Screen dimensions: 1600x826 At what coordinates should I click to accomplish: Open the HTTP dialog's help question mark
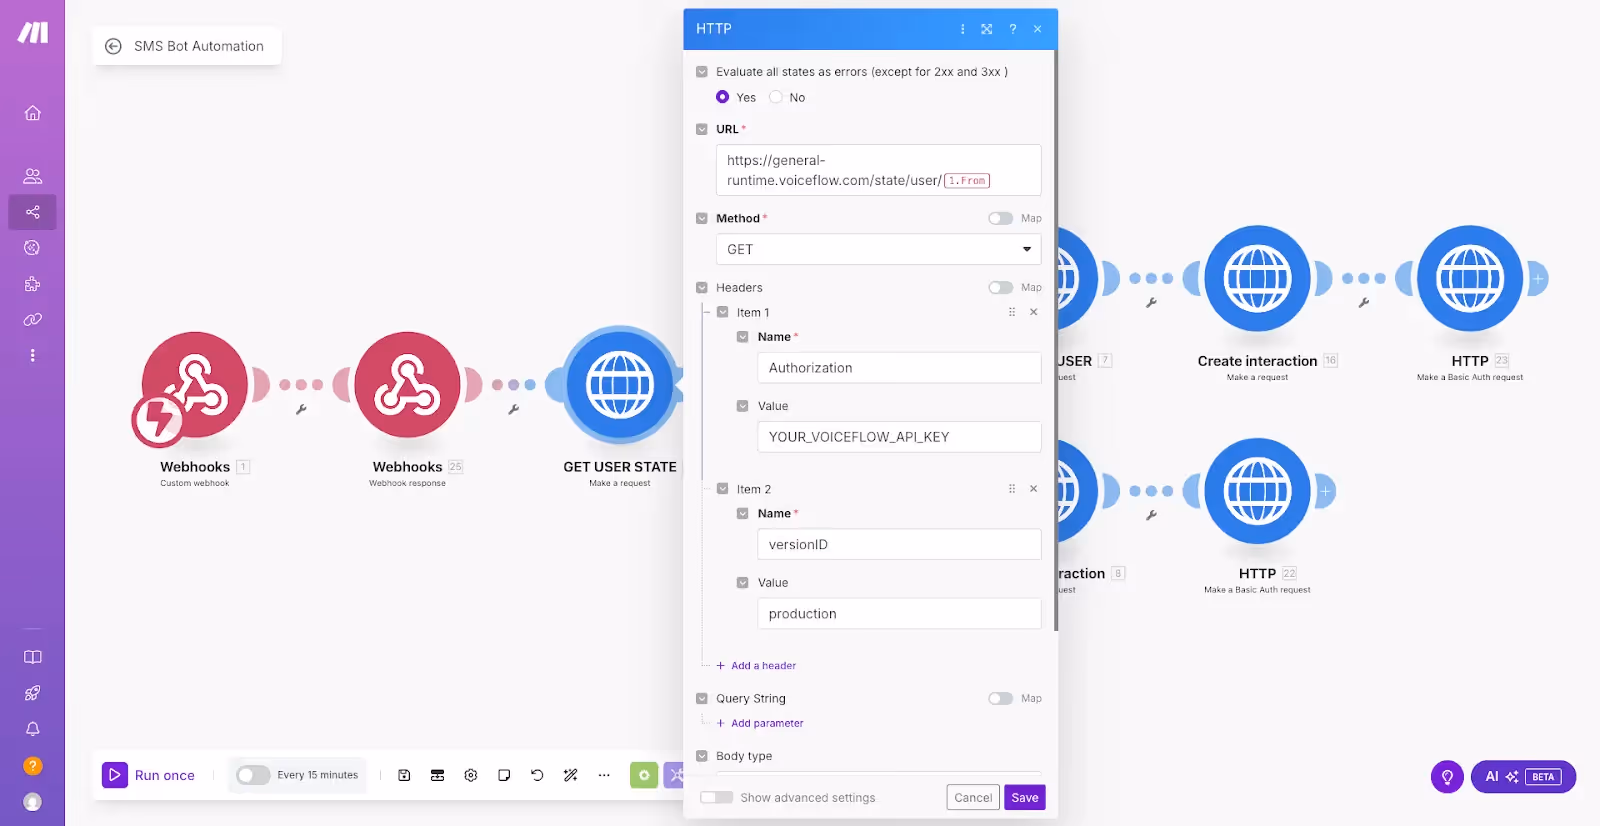point(1012,29)
